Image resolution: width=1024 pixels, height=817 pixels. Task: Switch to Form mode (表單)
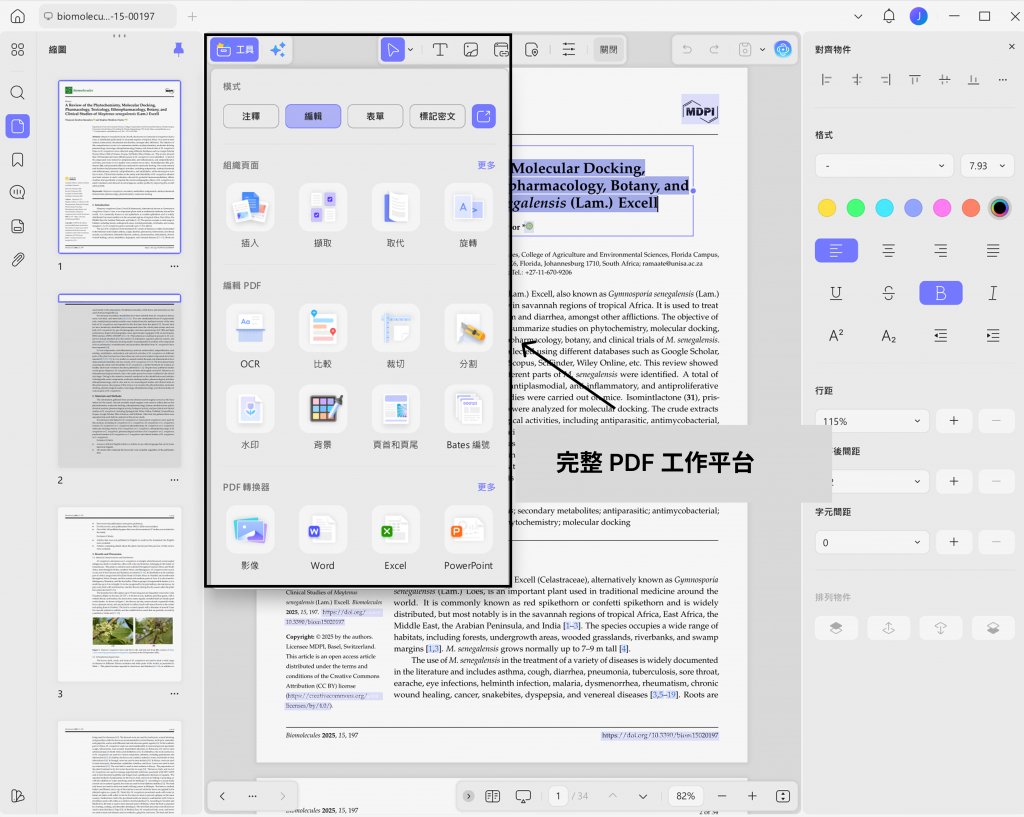375,116
